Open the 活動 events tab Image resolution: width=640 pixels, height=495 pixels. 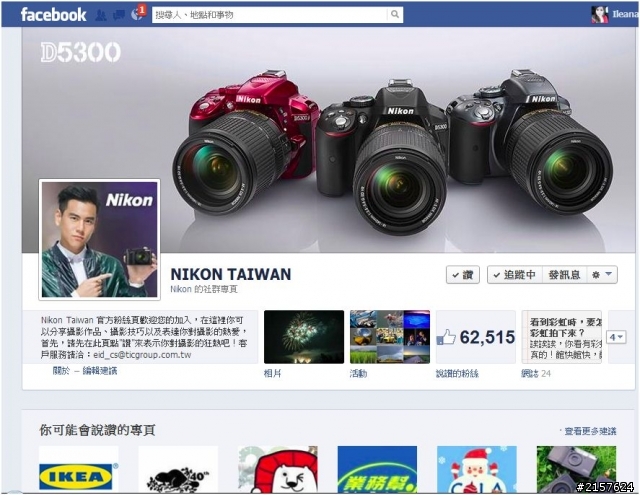(358, 373)
